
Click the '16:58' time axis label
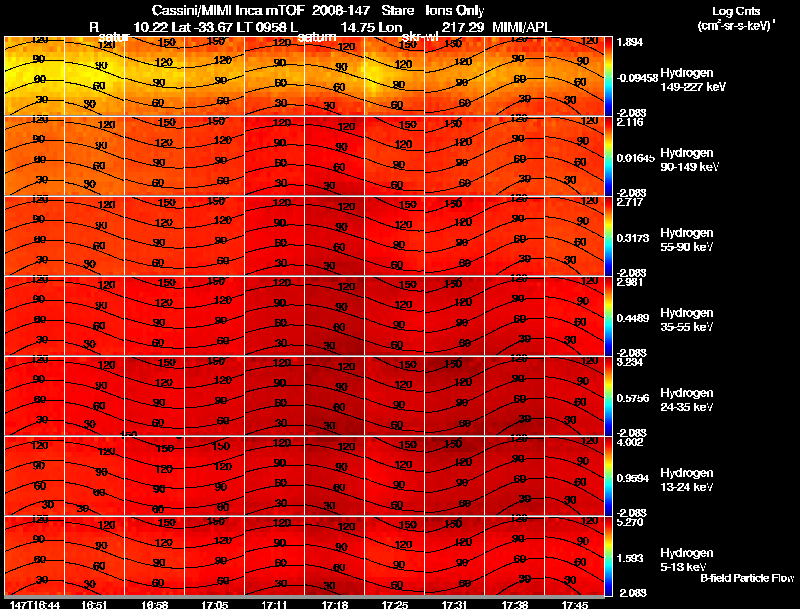pos(155,605)
